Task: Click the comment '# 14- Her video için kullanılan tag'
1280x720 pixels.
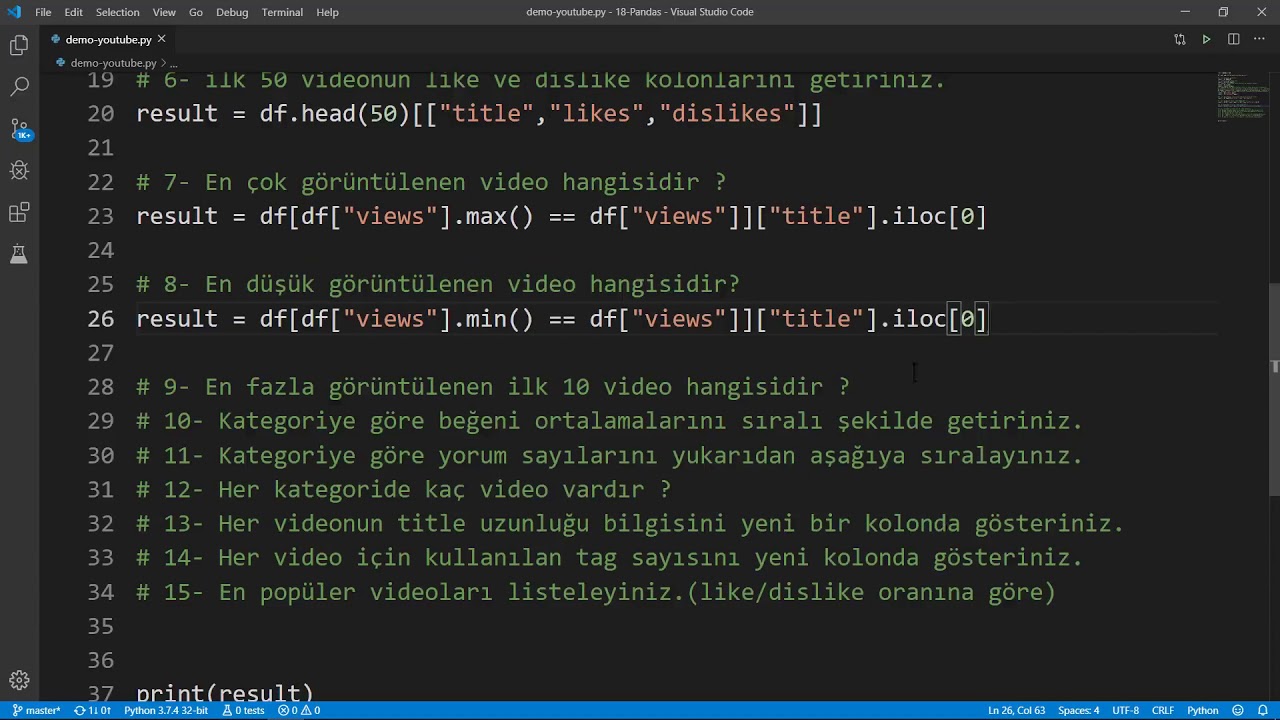Action: pyautogui.click(x=609, y=557)
